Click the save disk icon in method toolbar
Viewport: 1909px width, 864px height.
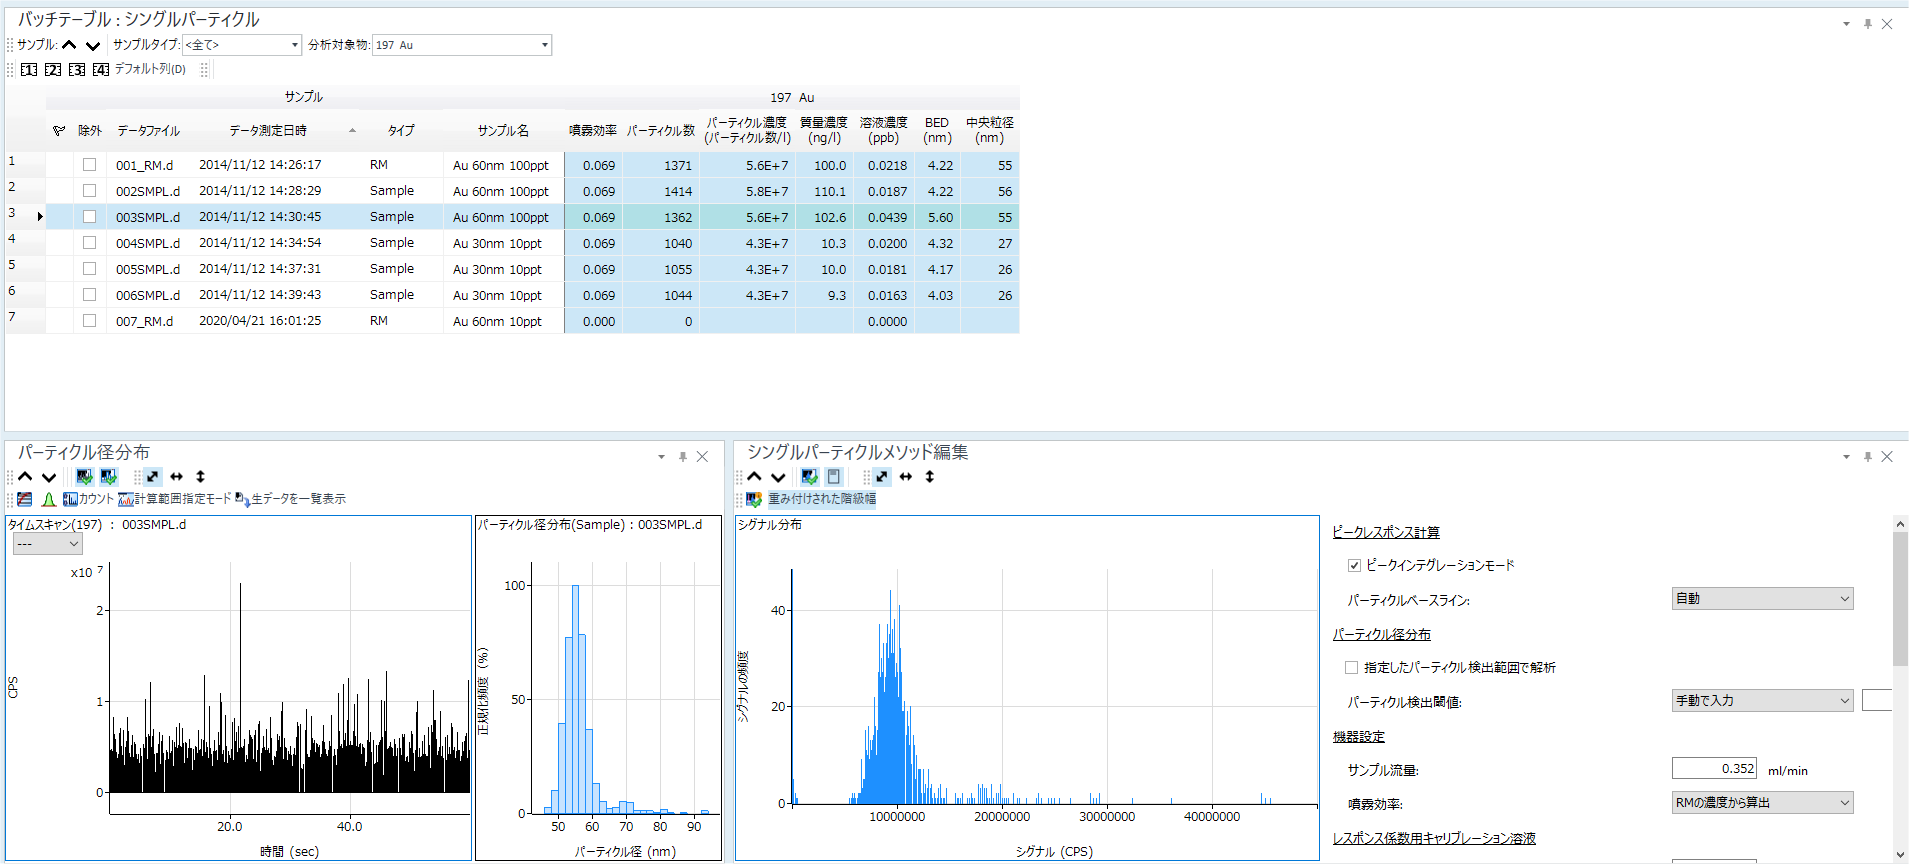(x=833, y=477)
